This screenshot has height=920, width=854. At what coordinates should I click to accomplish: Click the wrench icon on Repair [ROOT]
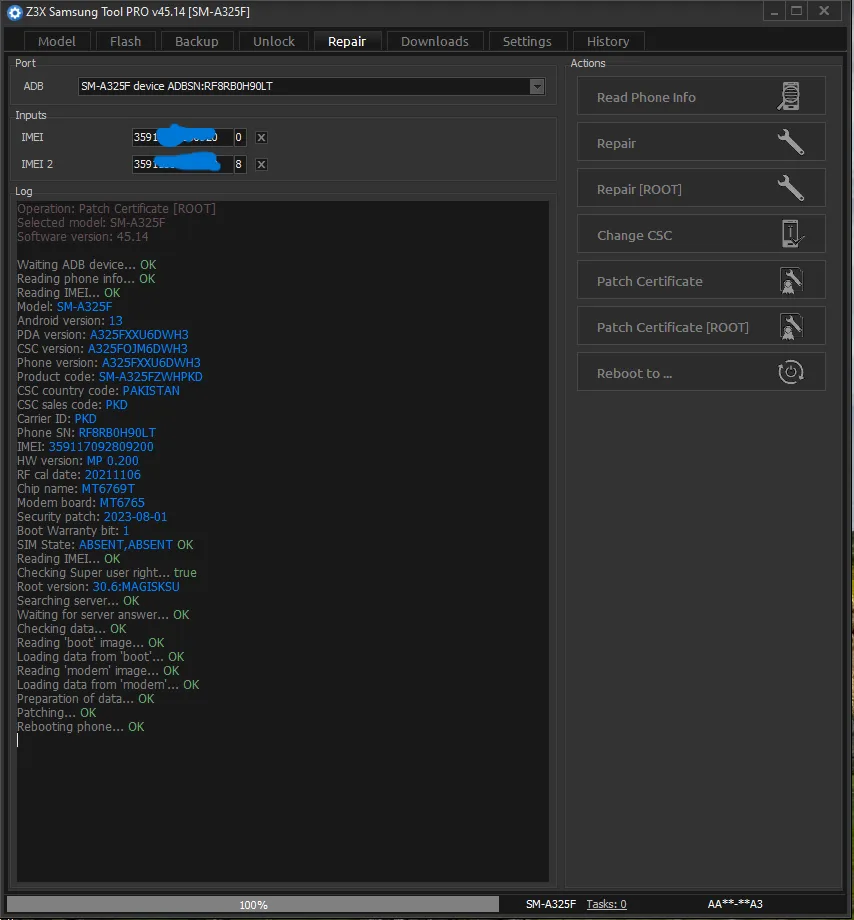(790, 189)
